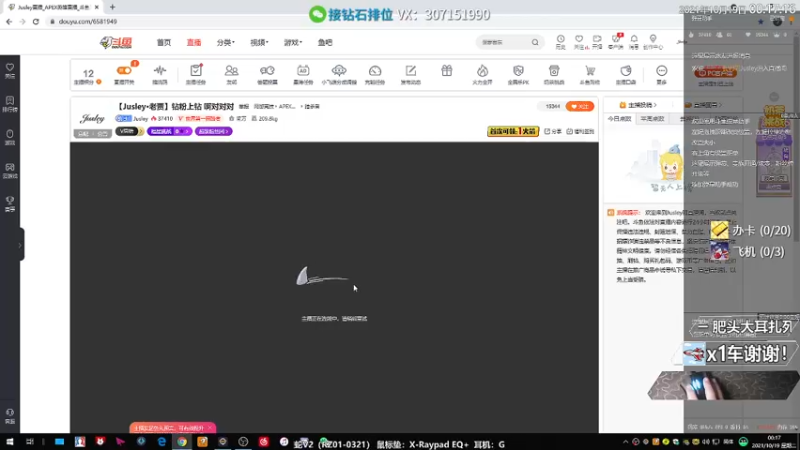The image size is (800, 450).
Task: Open the NetEase Music red taskbar icon
Action: click(x=264, y=442)
